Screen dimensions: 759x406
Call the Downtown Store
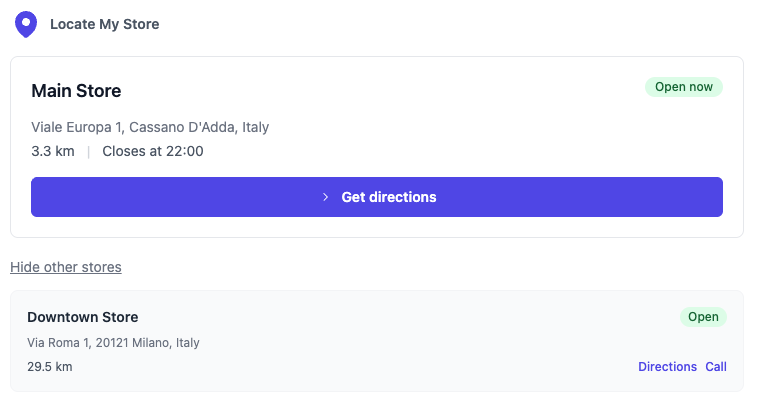click(716, 367)
